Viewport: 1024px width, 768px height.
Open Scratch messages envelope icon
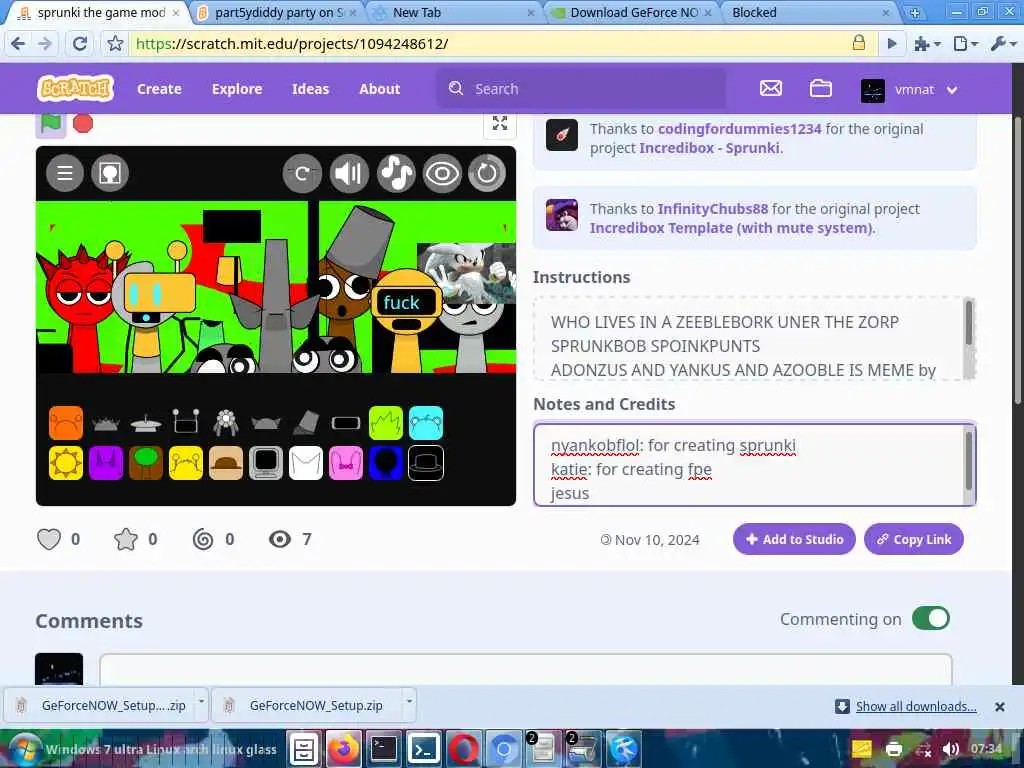[771, 88]
